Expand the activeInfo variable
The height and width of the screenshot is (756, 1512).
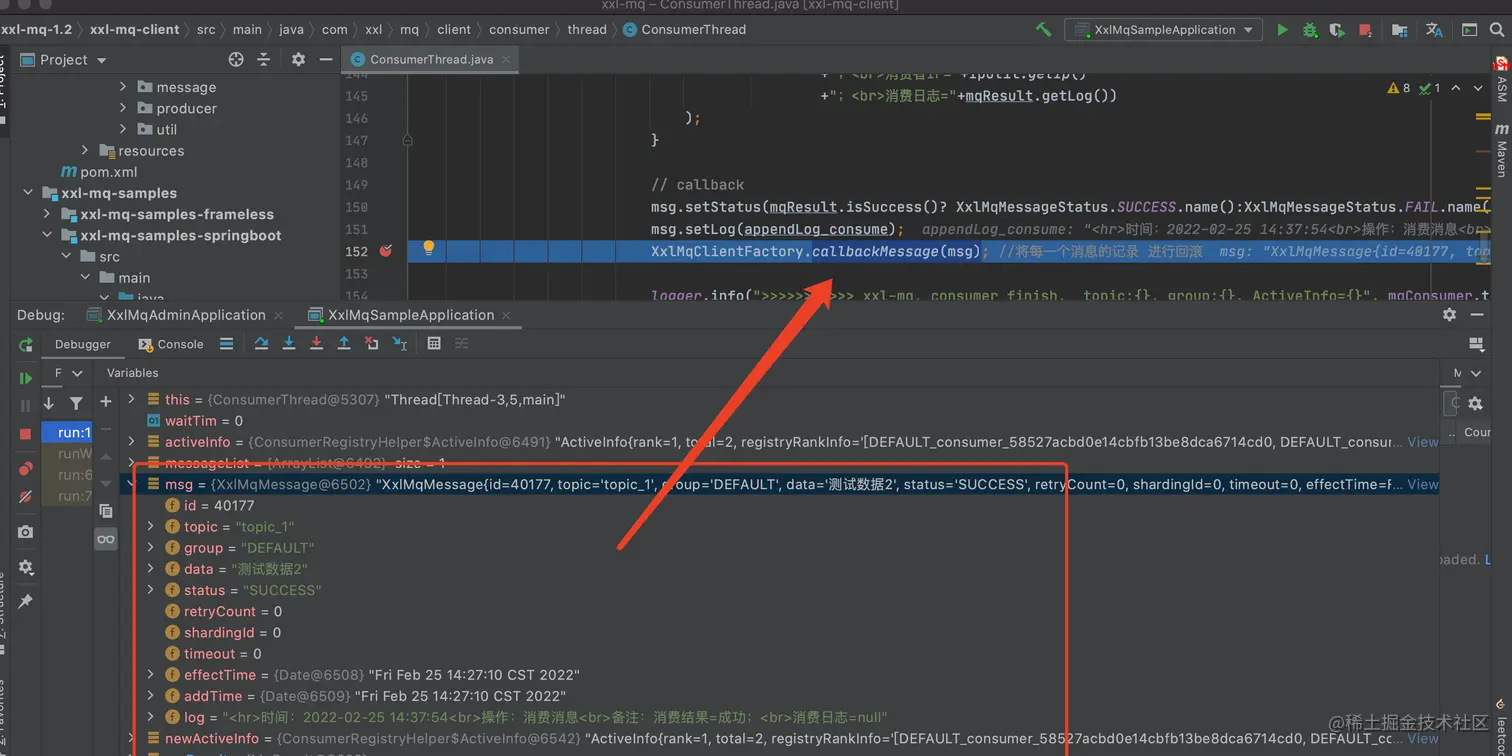pos(131,442)
